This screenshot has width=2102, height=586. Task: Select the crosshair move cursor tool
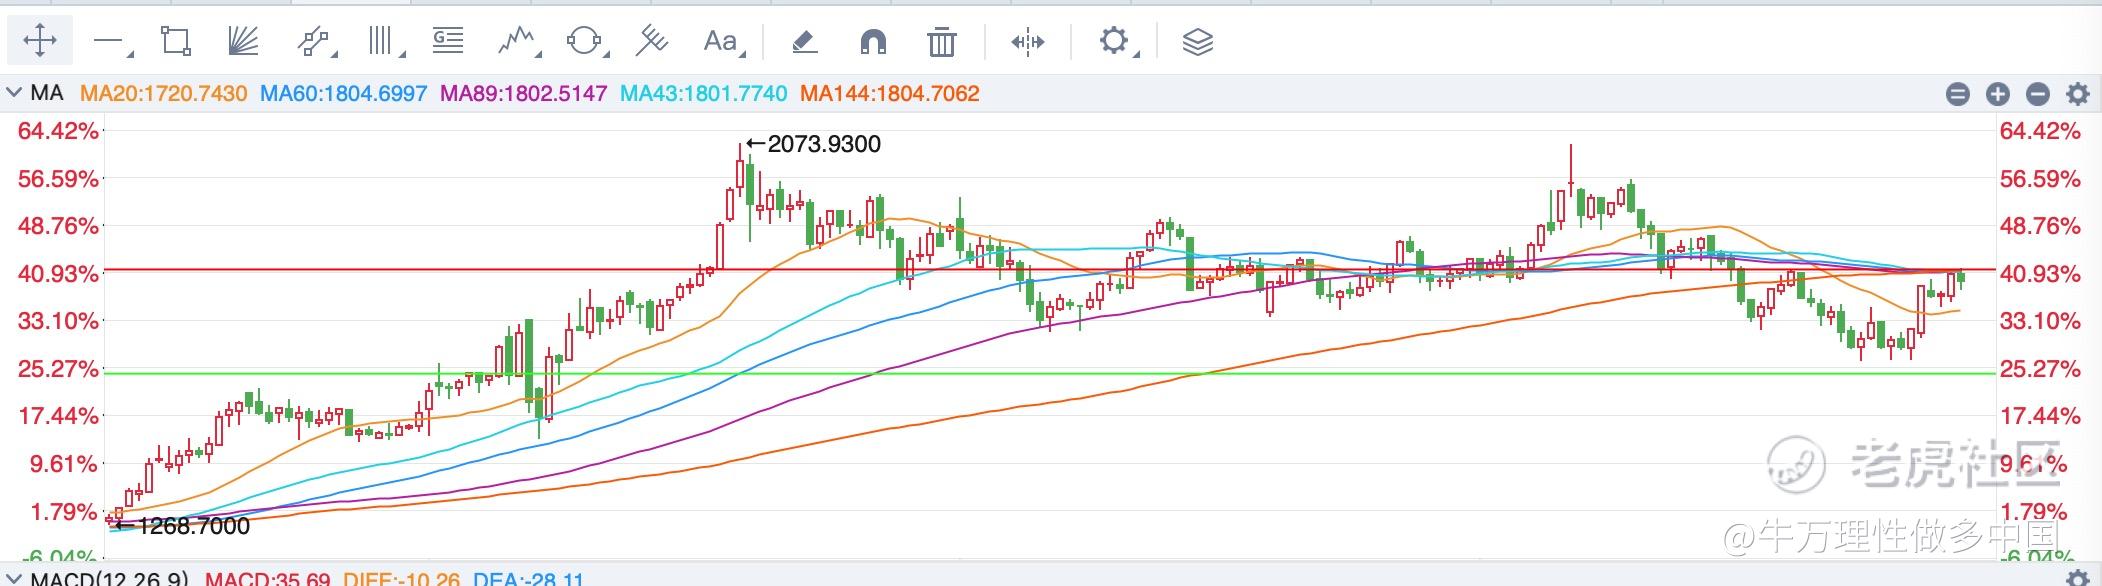pyautogui.click(x=40, y=41)
